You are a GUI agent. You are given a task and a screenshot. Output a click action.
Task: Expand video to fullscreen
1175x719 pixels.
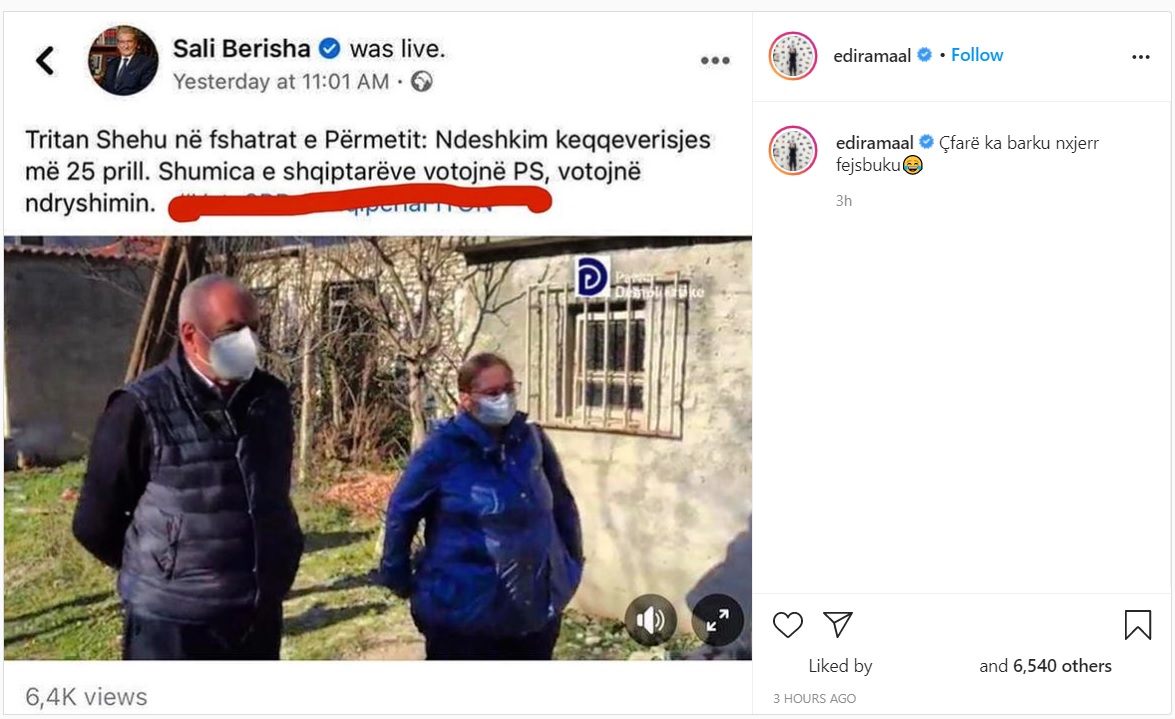(717, 620)
